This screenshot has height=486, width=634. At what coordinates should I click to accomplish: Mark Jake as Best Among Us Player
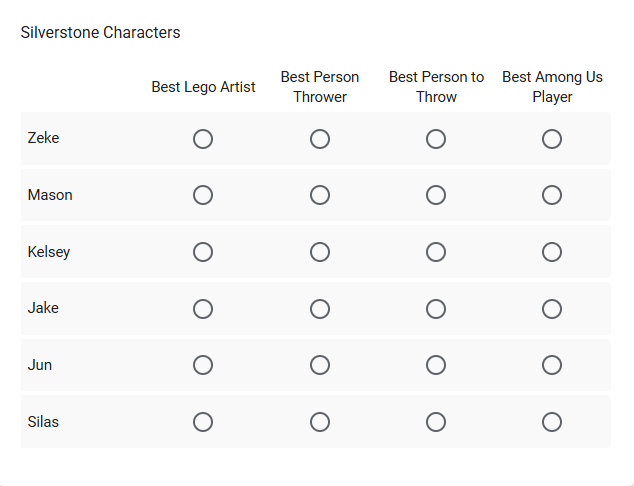(552, 309)
